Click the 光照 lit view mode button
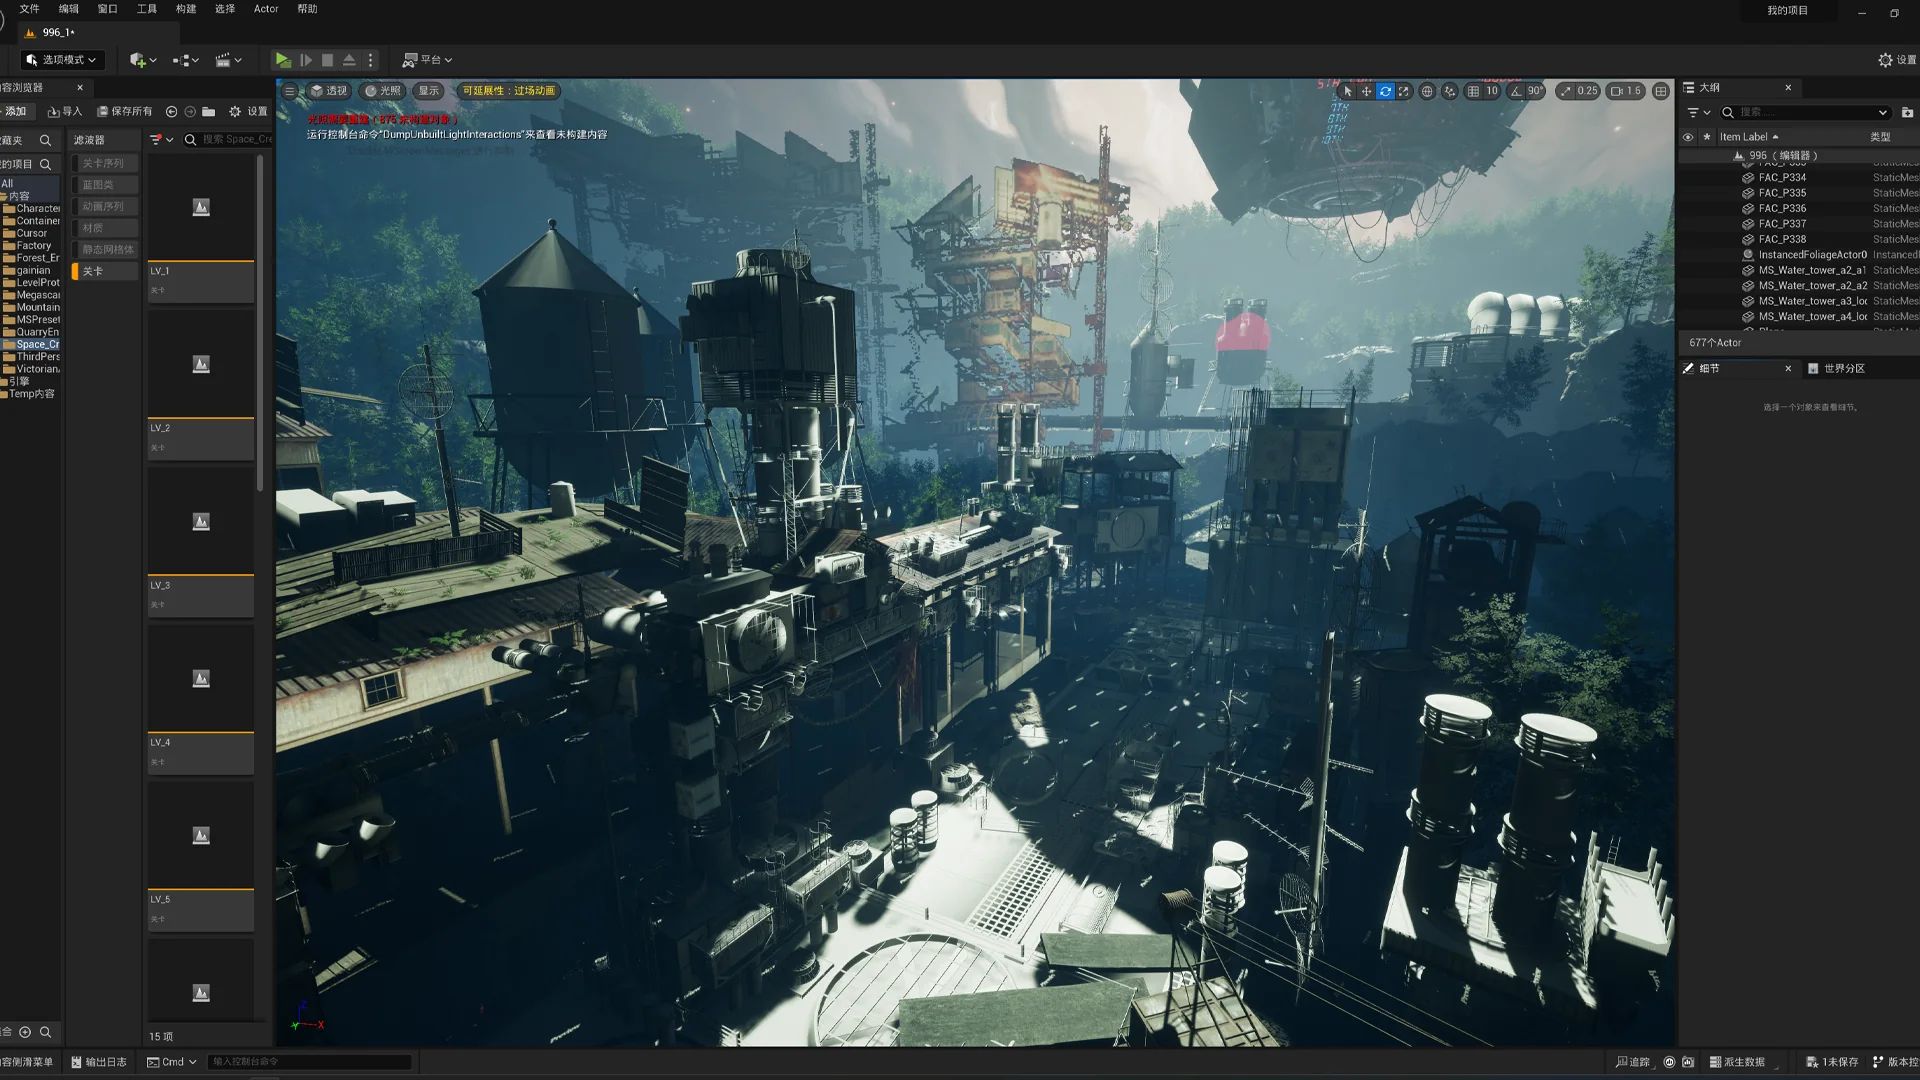1920x1080 pixels. pyautogui.click(x=382, y=91)
